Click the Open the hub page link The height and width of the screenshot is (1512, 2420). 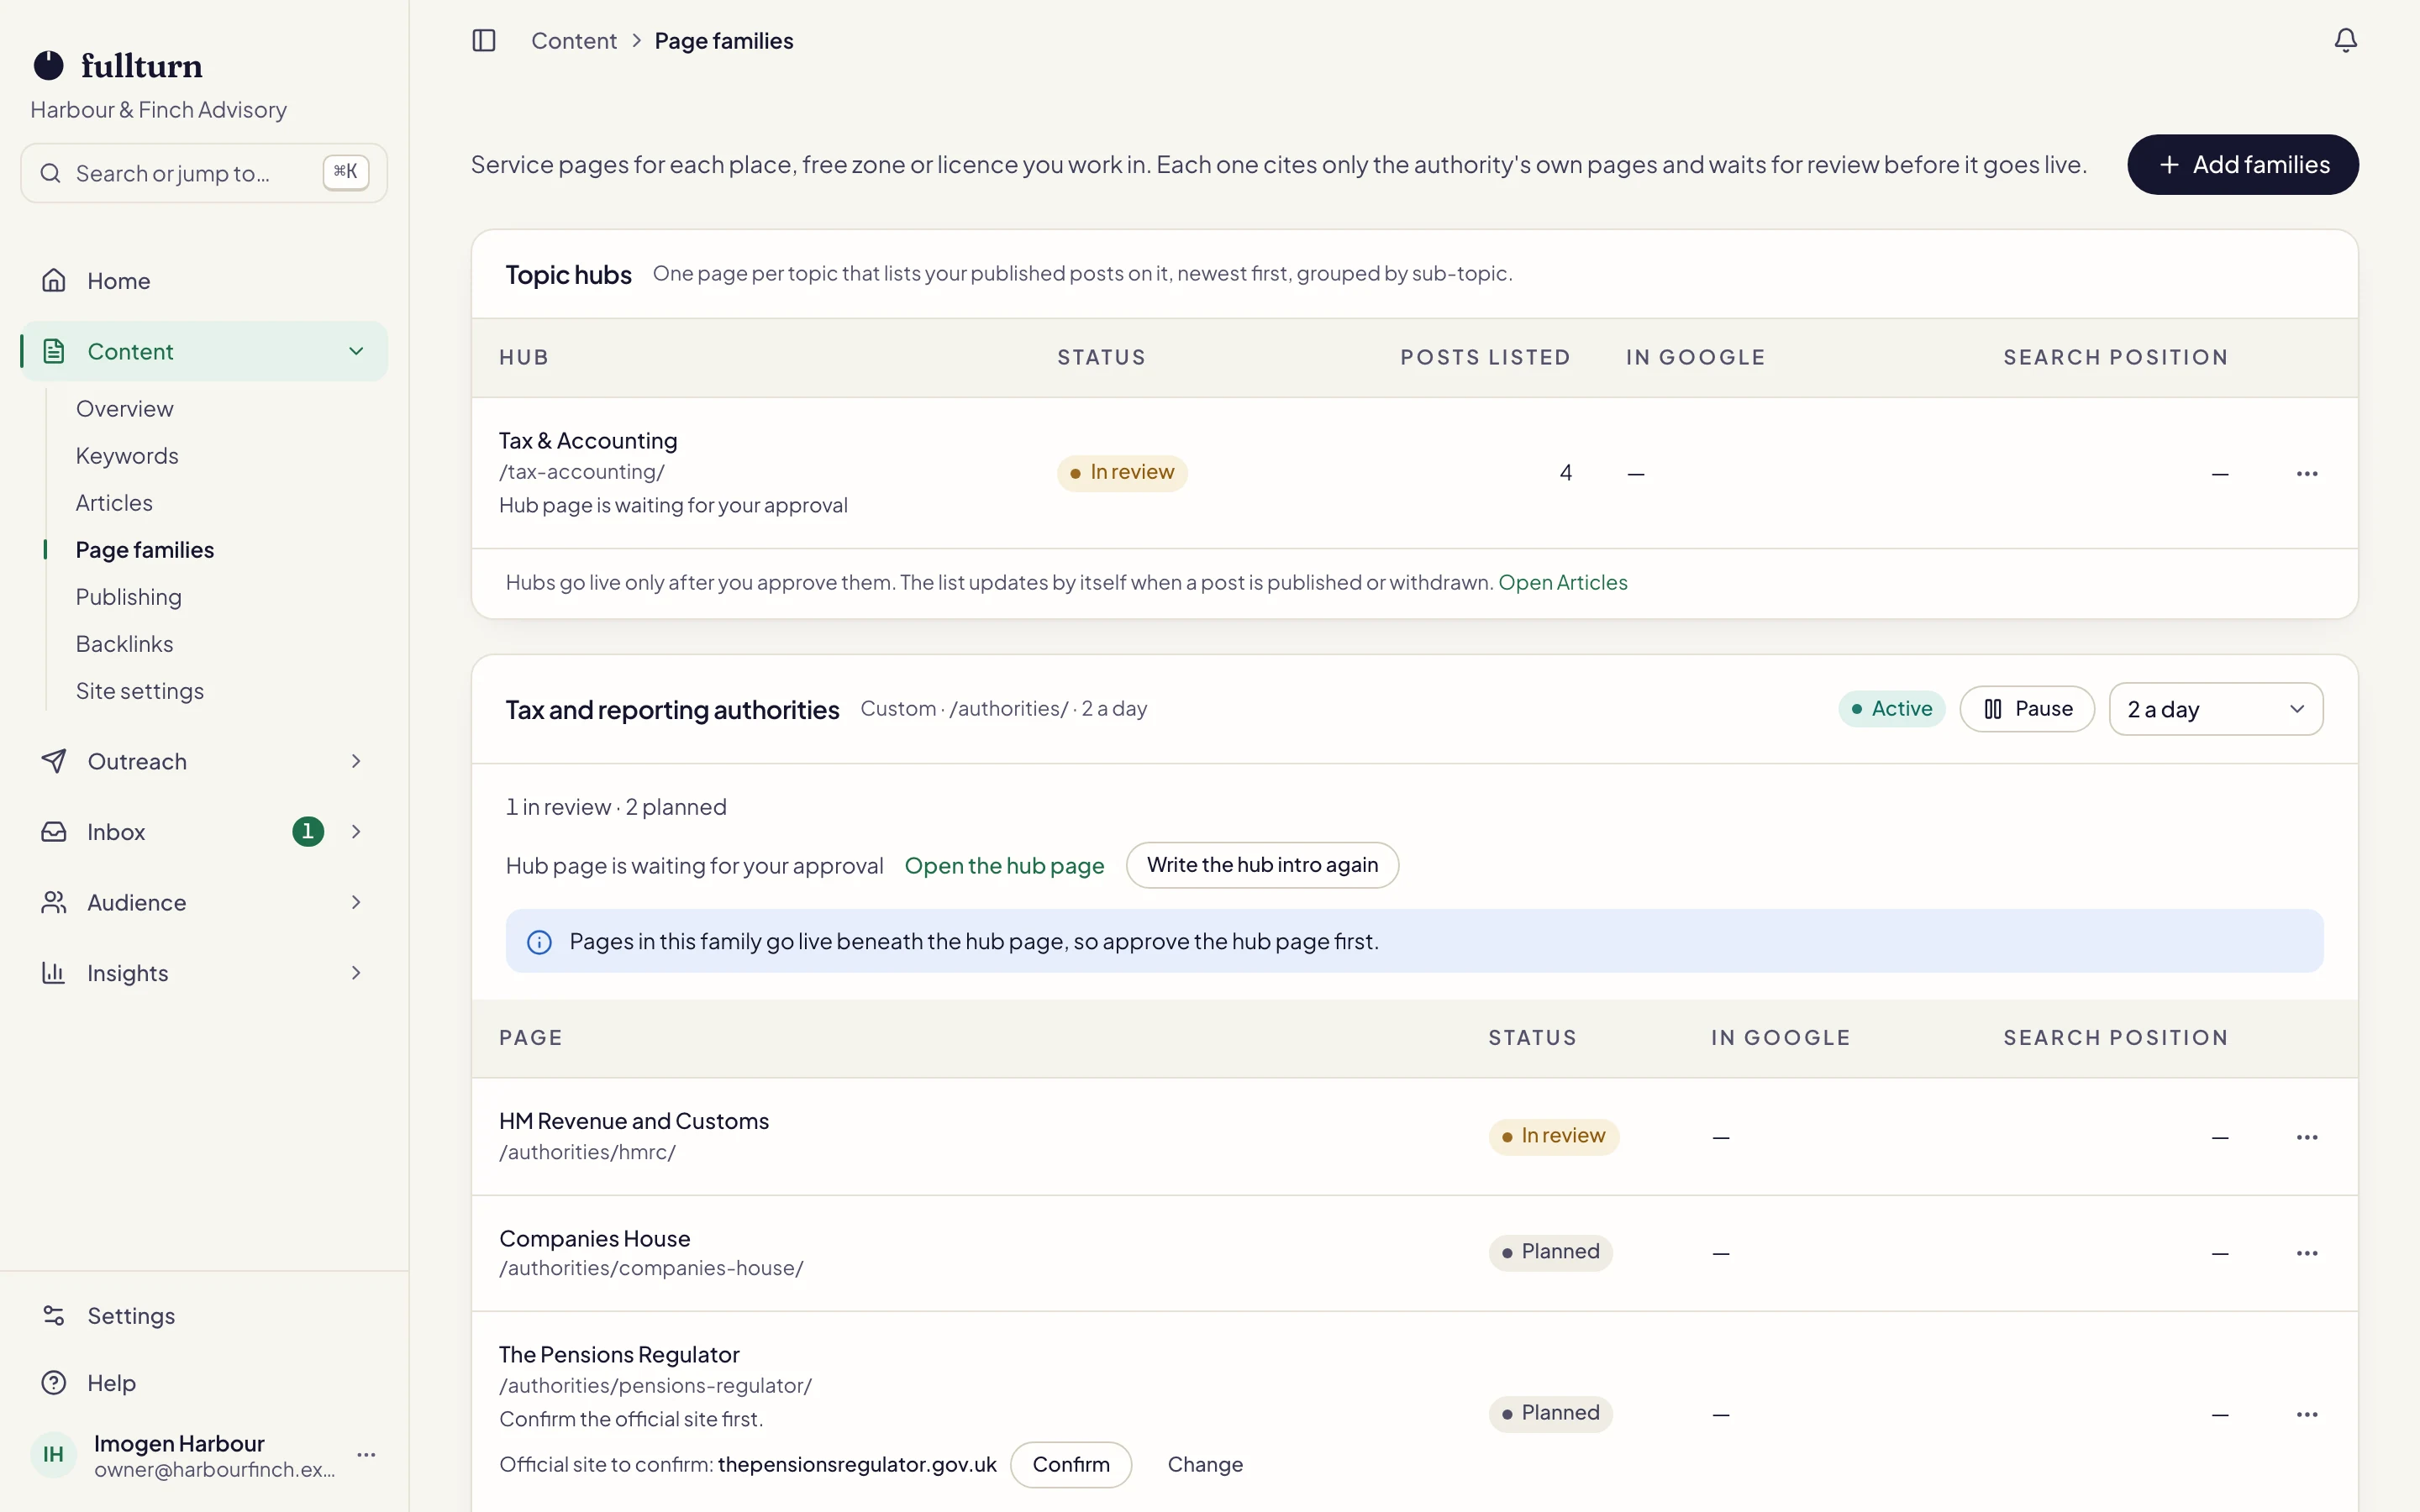1004,866
